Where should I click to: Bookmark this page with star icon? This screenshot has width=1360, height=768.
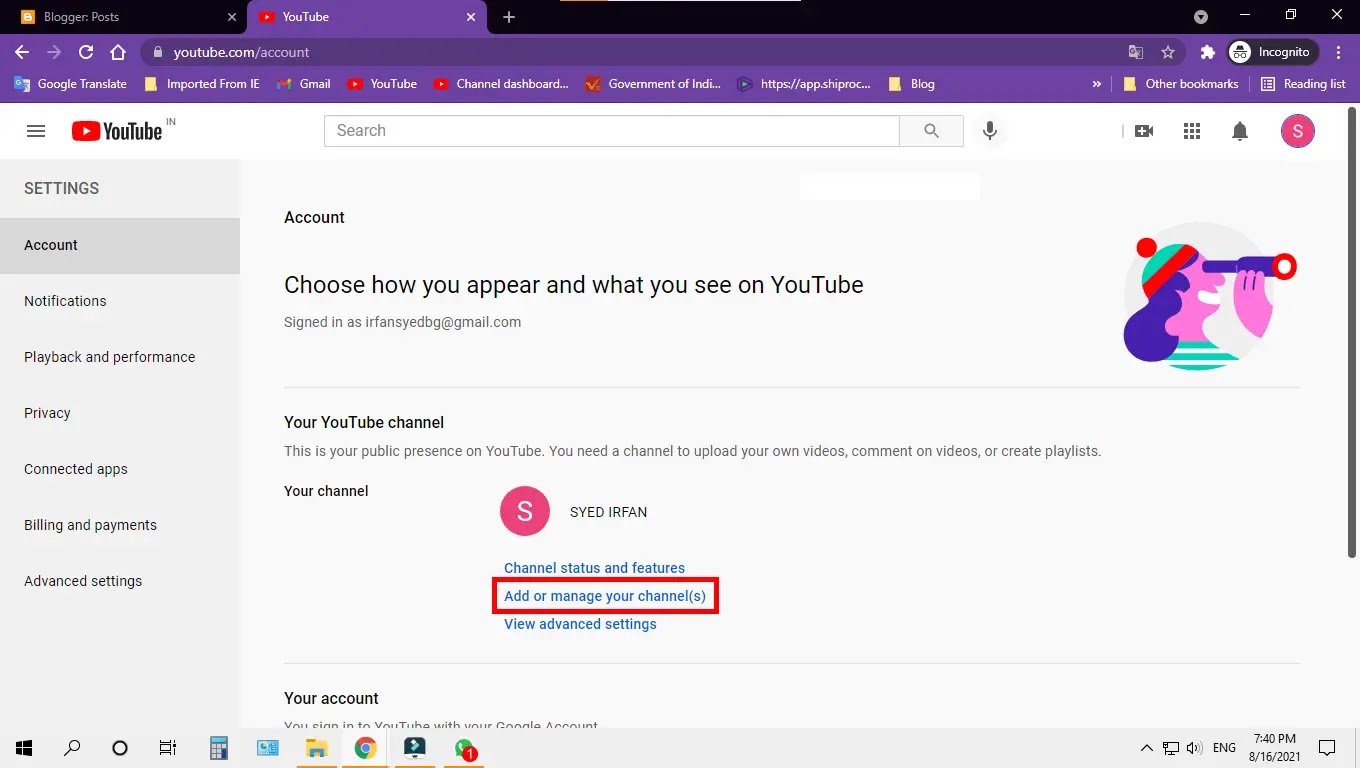[x=1168, y=52]
